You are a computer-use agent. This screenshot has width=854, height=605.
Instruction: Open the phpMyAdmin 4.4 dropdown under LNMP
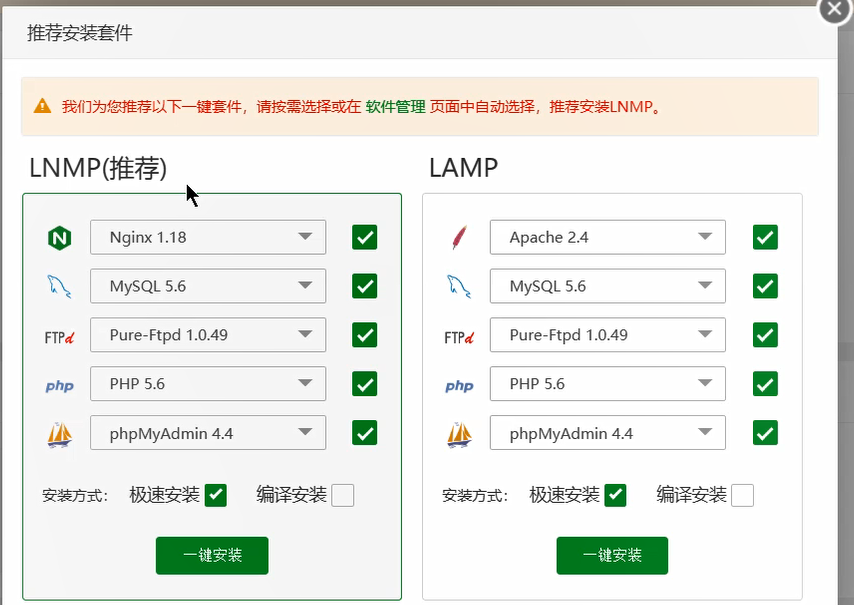pos(207,433)
